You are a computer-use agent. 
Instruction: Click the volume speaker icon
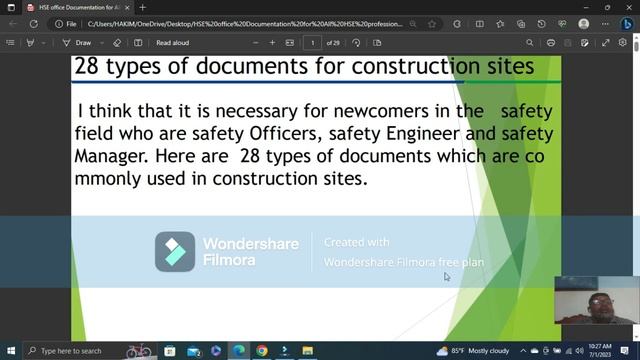click(579, 351)
